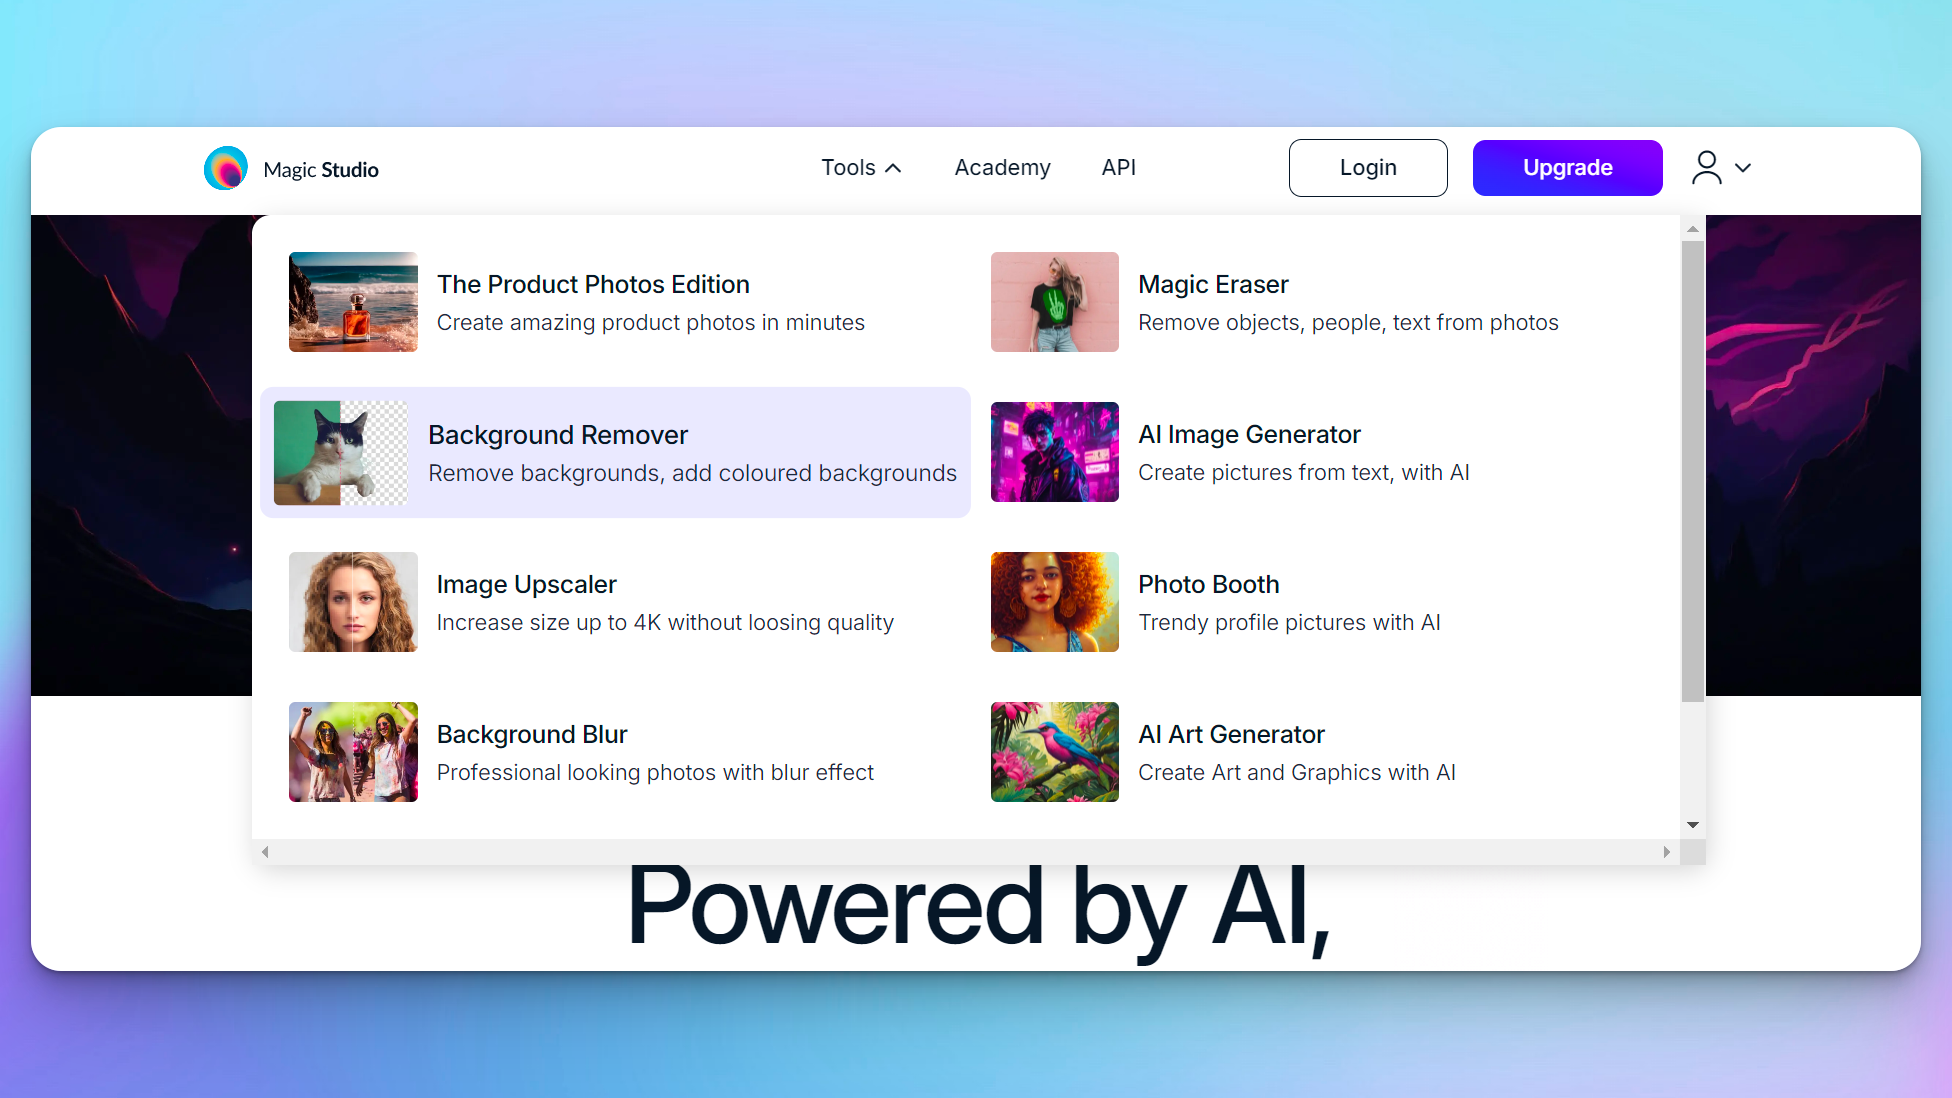The width and height of the screenshot is (1952, 1098).
Task: Open the Image Upscaler face thumbnail
Action: [x=353, y=602]
